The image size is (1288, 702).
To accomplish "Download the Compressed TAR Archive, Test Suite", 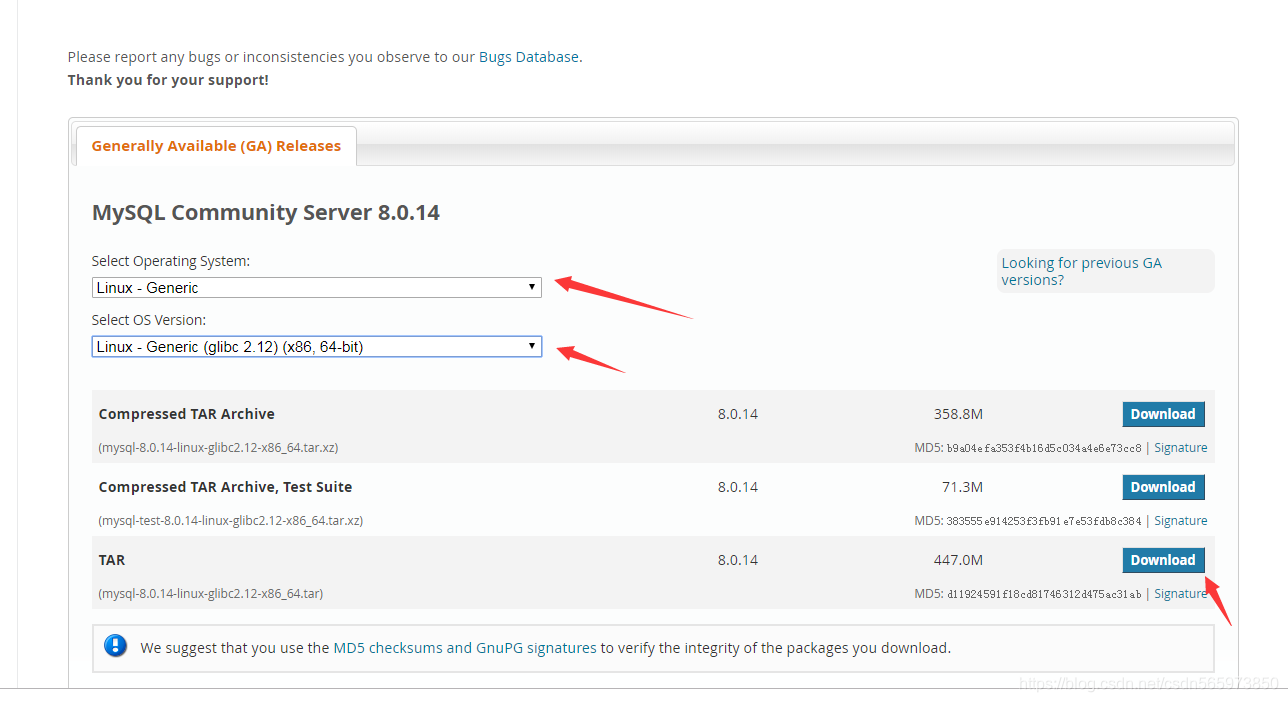I will click(x=1163, y=487).
